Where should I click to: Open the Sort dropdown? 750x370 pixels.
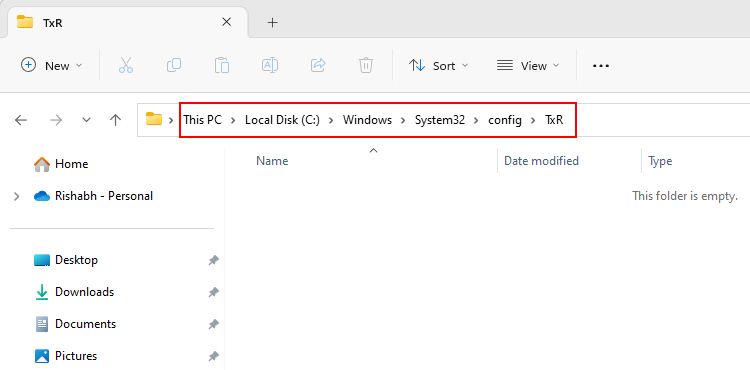439,65
